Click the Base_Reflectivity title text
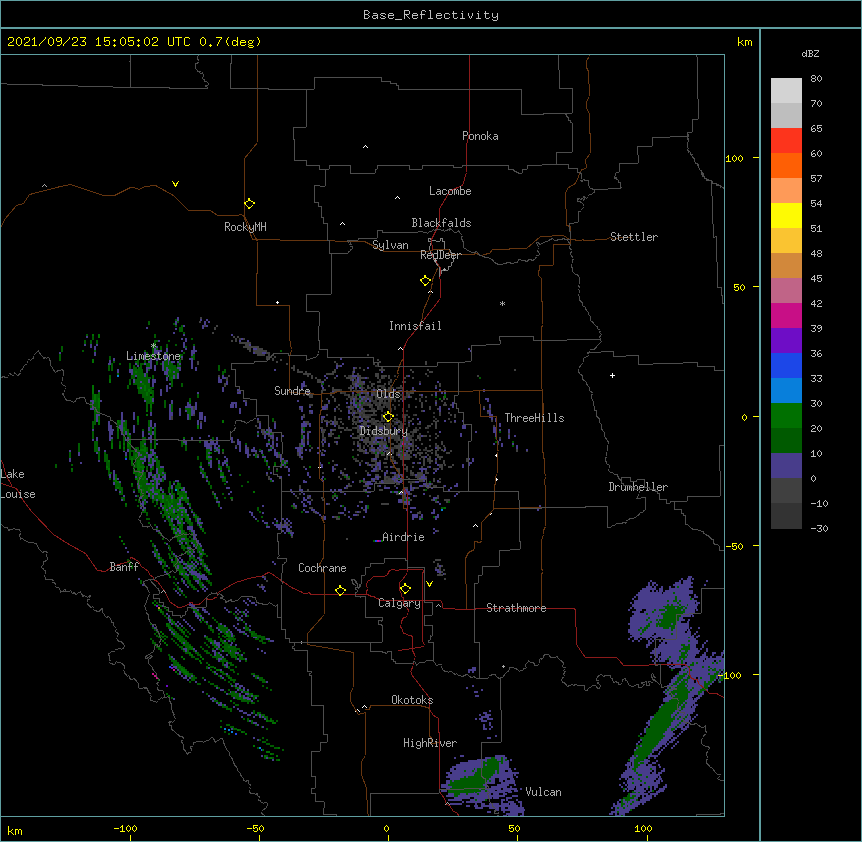 pyautogui.click(x=431, y=15)
